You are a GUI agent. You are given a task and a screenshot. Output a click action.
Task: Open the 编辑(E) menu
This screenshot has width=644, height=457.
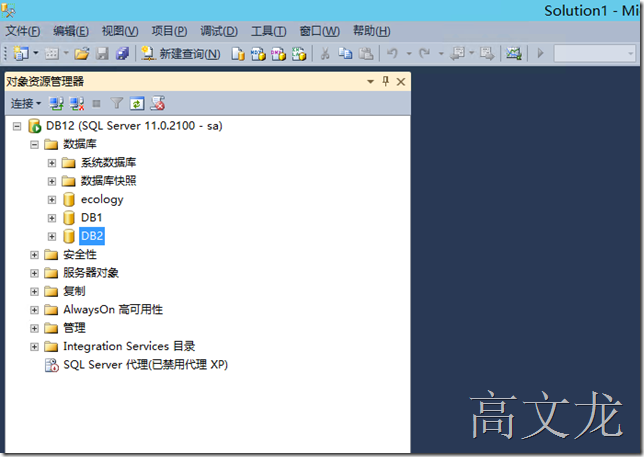pos(71,31)
